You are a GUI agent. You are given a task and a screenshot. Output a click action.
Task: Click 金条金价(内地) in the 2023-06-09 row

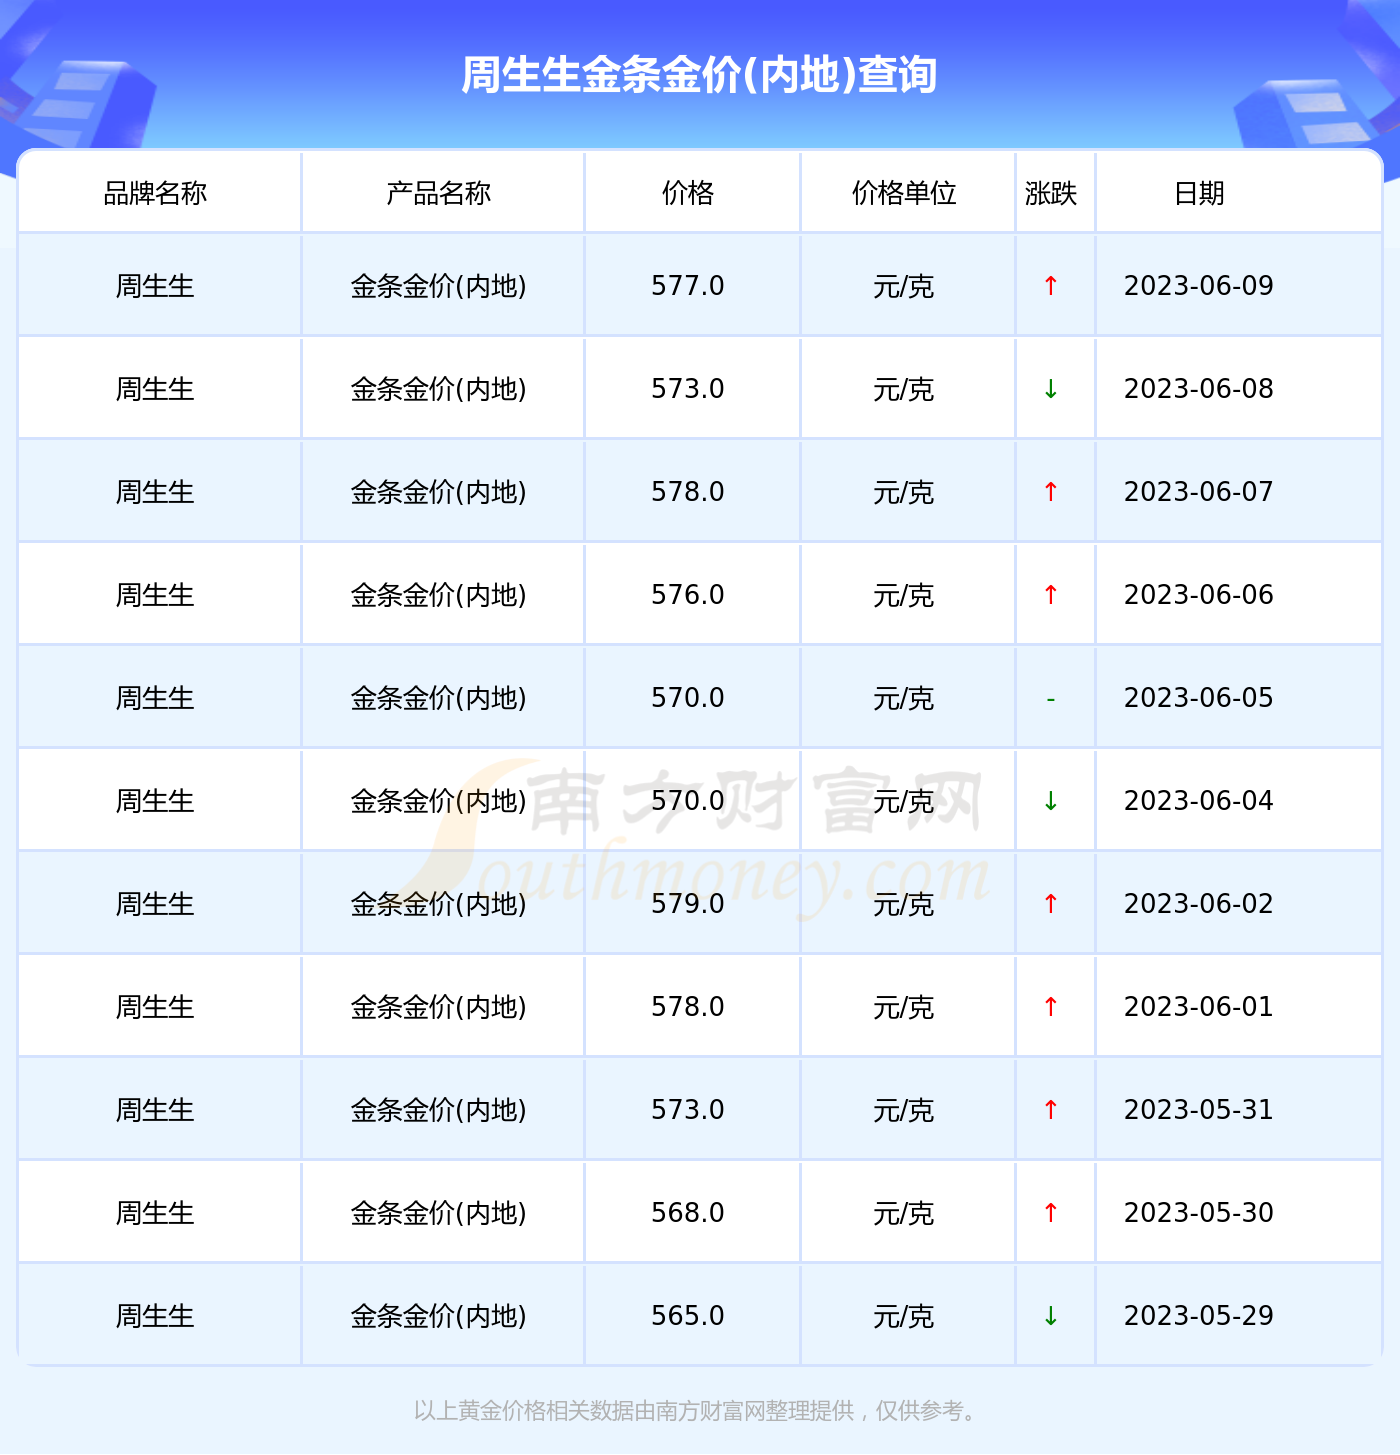439,286
